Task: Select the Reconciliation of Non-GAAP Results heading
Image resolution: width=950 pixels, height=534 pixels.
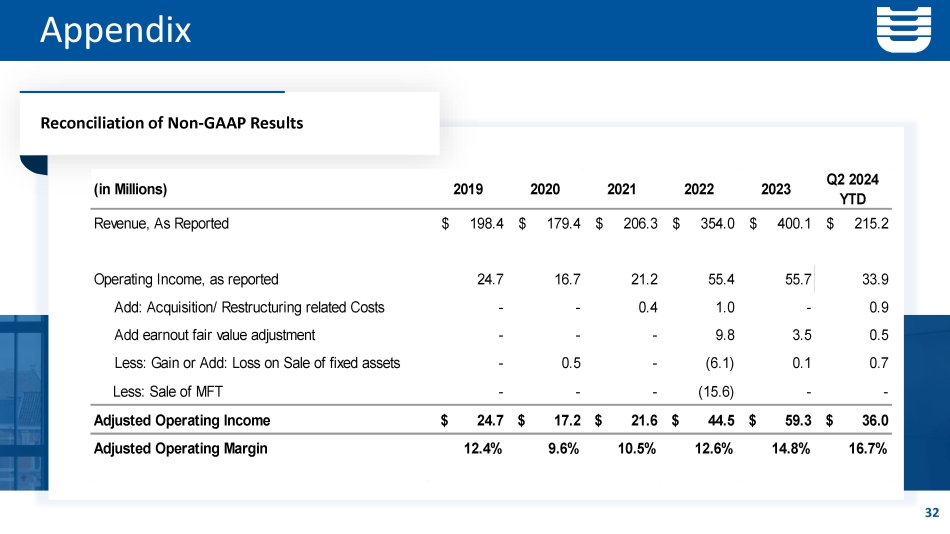Action: pyautogui.click(x=171, y=123)
